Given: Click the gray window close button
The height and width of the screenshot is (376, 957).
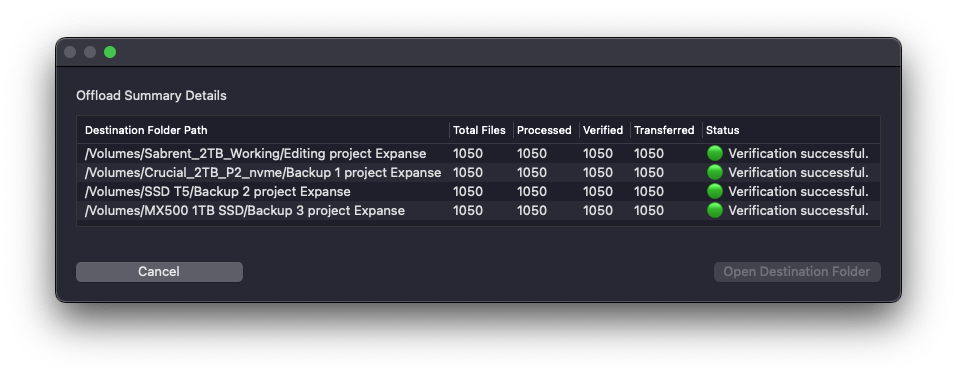Looking at the screenshot, I should tap(70, 52).
